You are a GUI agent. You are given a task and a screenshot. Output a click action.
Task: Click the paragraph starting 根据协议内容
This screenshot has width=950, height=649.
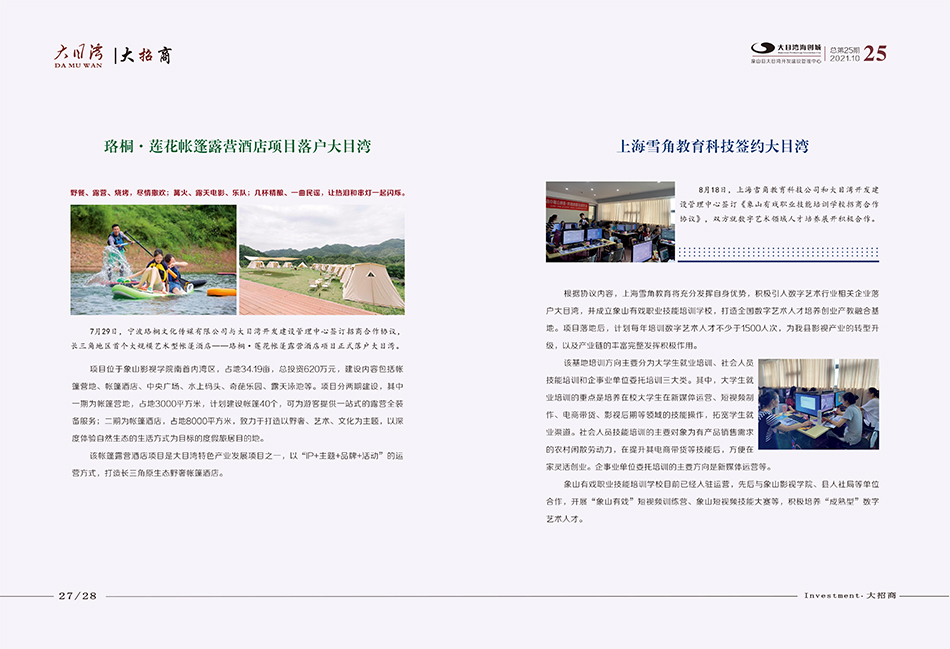(x=712, y=319)
